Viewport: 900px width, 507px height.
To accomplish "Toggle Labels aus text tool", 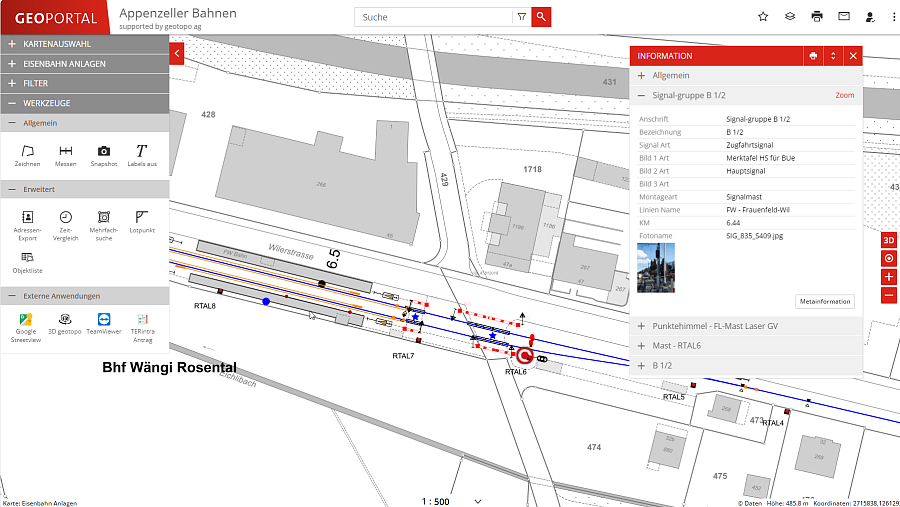I will pyautogui.click(x=142, y=156).
